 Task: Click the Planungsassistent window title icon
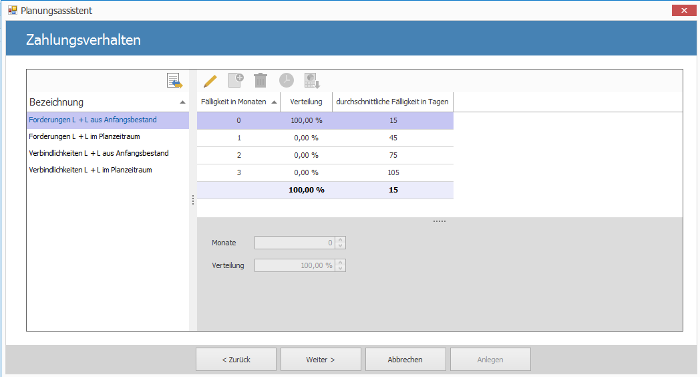click(12, 10)
